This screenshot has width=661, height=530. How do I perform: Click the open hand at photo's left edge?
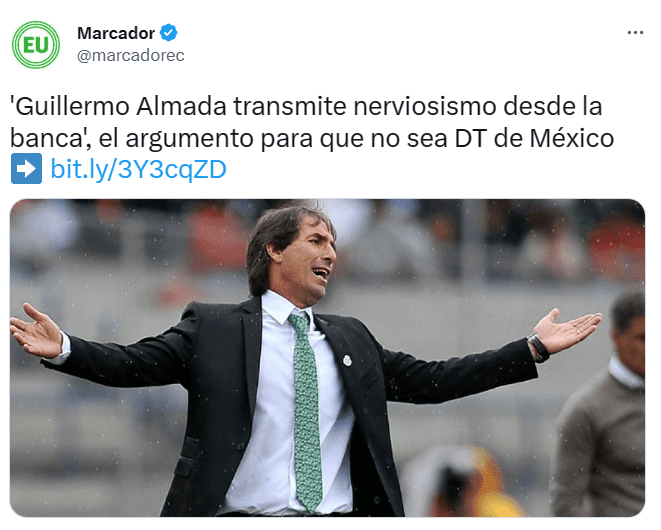(x=36, y=331)
